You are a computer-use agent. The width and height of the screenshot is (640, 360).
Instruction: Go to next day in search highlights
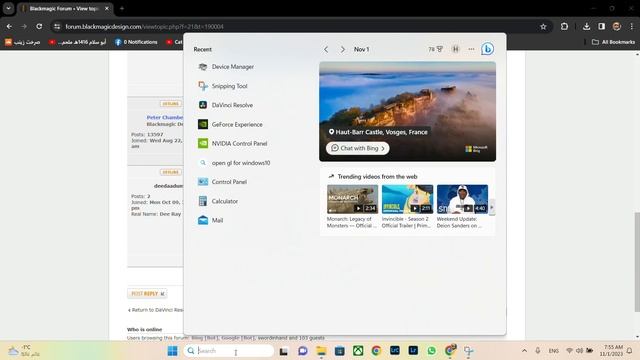[342, 49]
